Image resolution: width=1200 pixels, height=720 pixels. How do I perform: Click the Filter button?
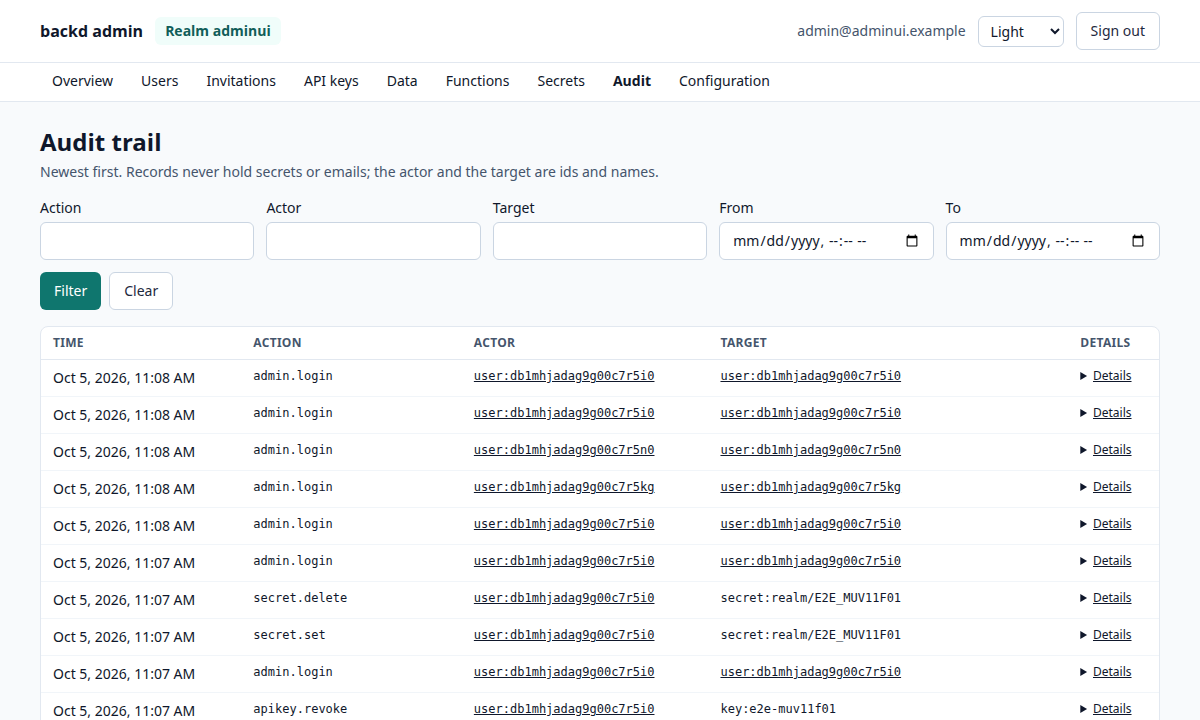coord(70,291)
